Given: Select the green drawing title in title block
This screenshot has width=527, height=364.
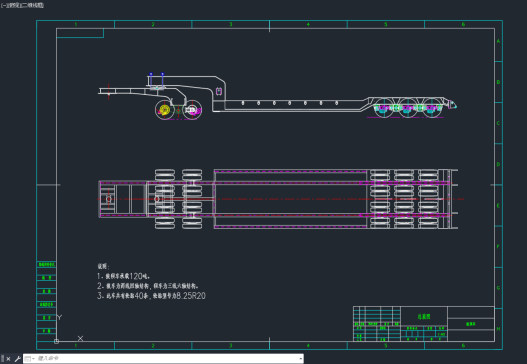Looking at the screenshot, I should click(x=424, y=316).
